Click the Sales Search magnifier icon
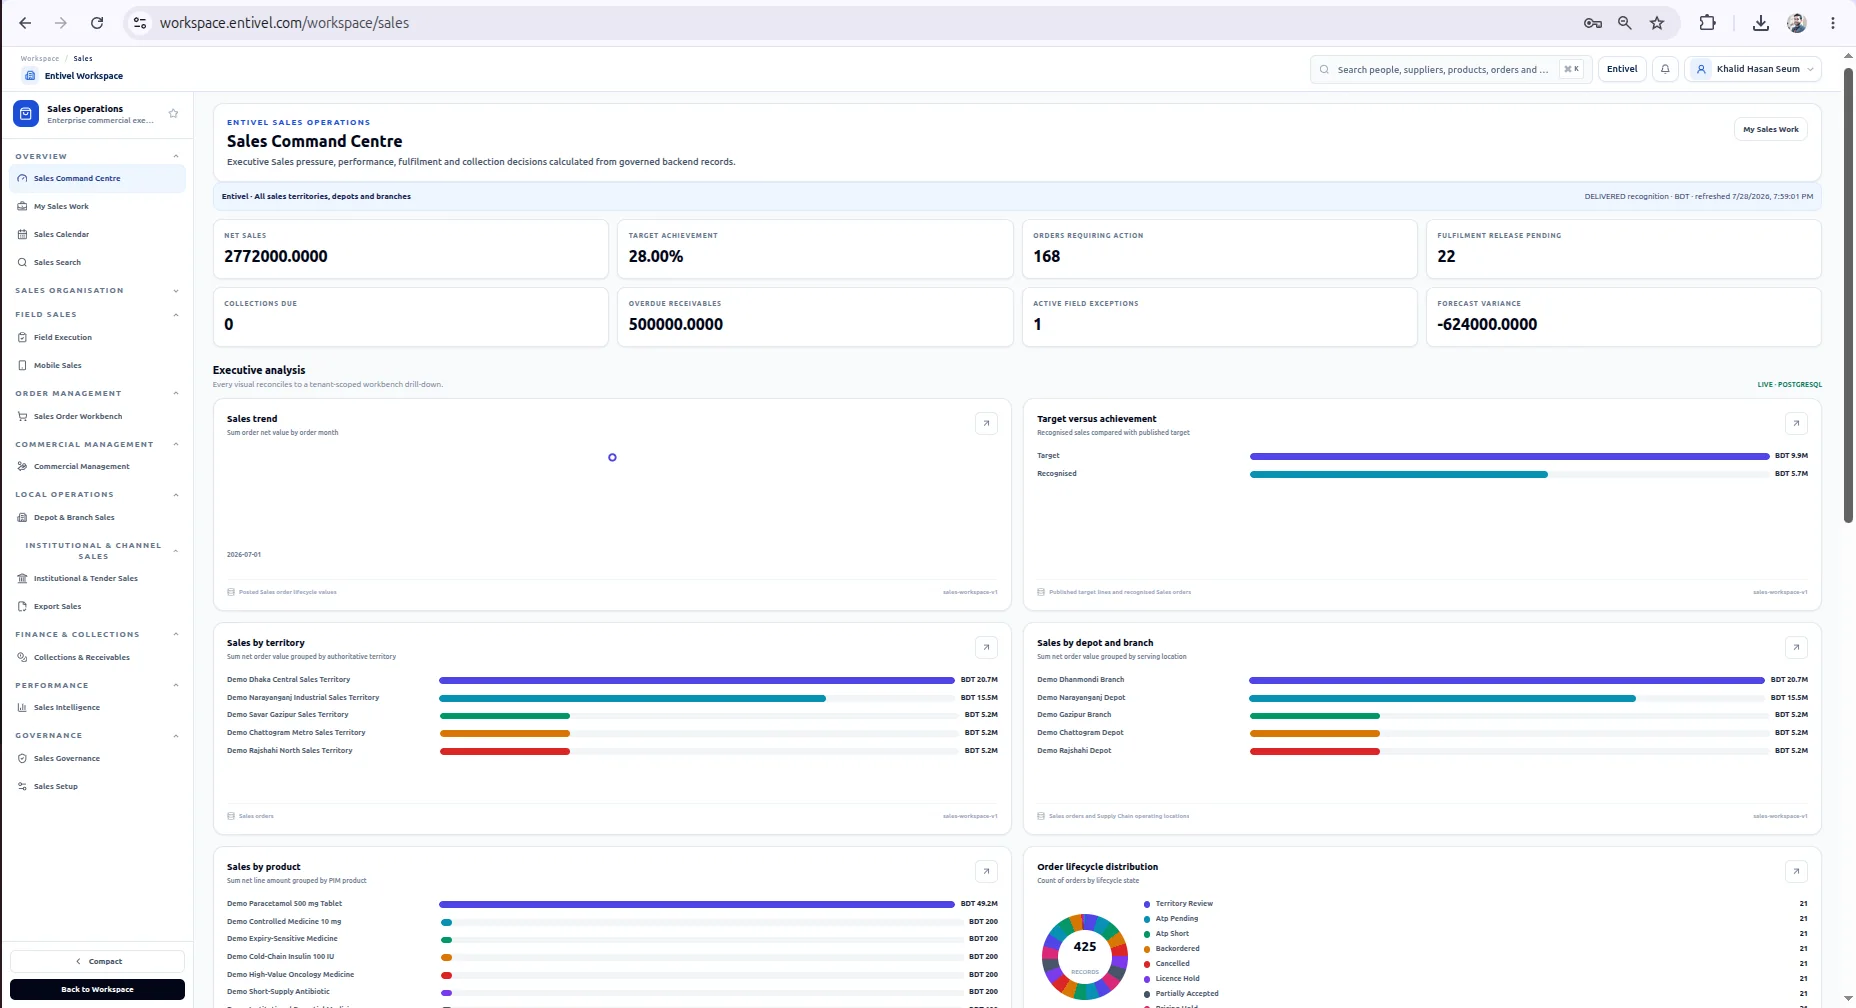This screenshot has height=1008, width=1856. pyautogui.click(x=22, y=262)
